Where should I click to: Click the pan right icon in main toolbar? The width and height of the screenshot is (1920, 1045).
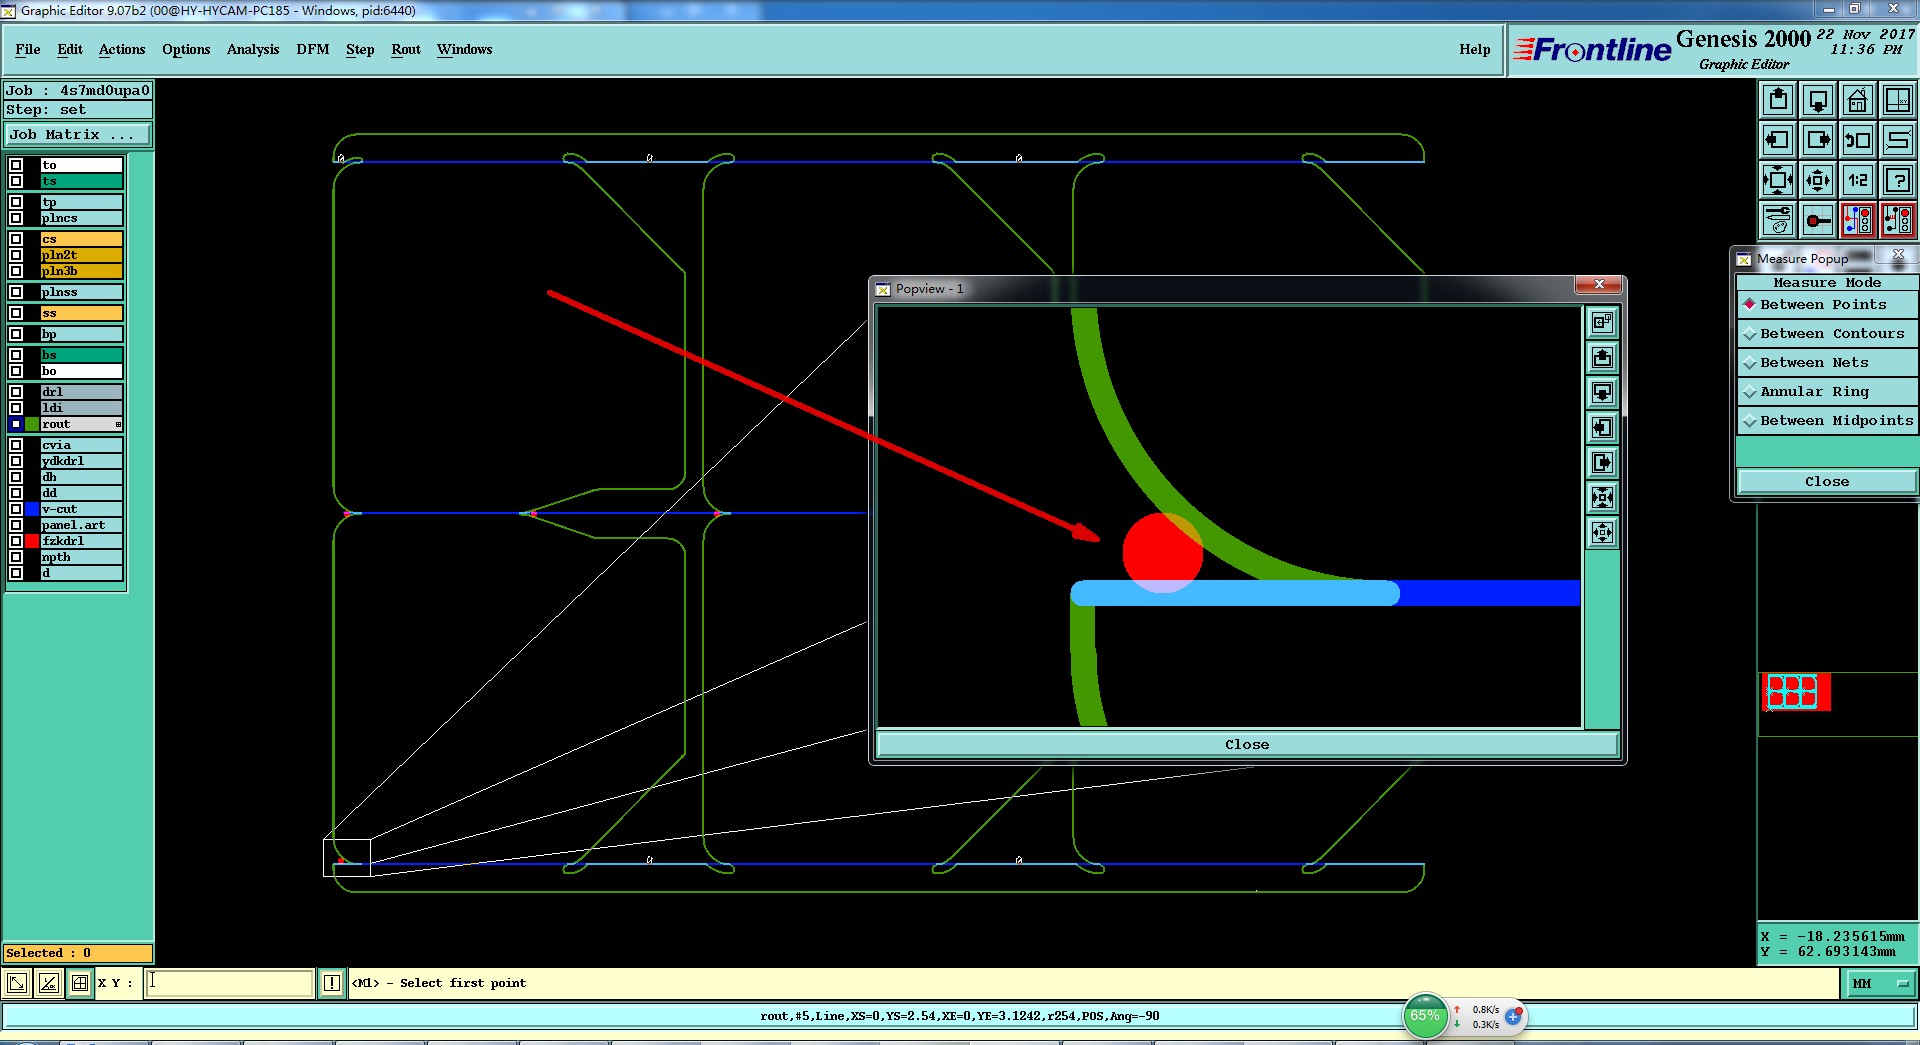click(1818, 140)
